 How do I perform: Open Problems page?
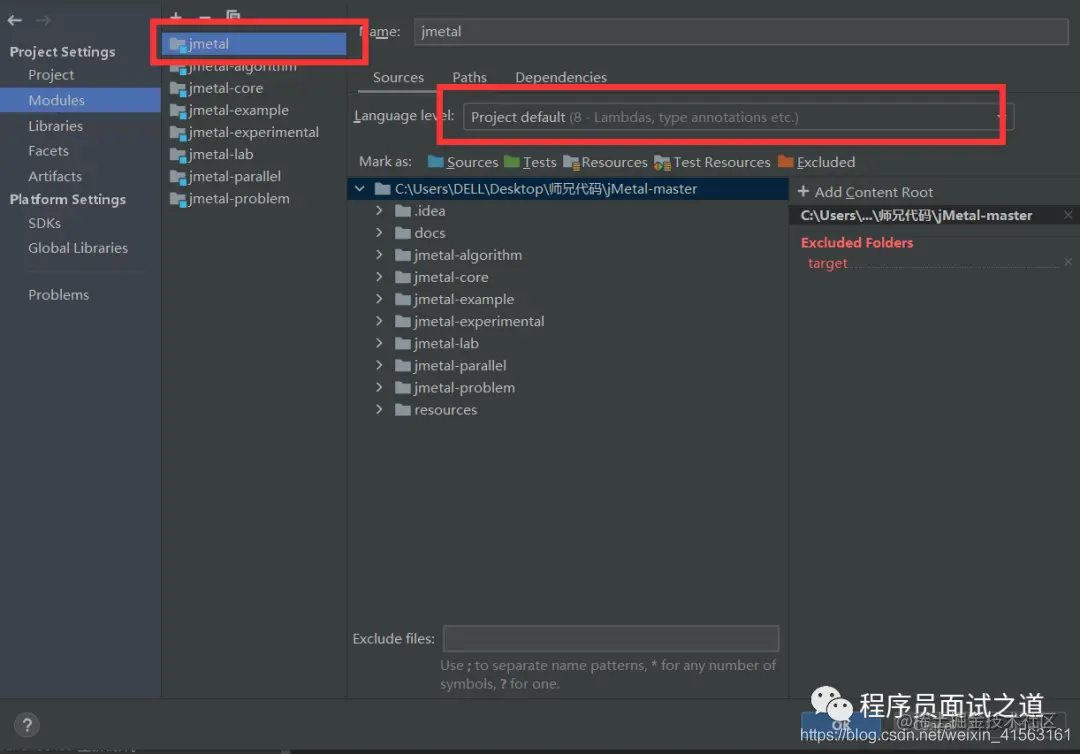click(59, 294)
